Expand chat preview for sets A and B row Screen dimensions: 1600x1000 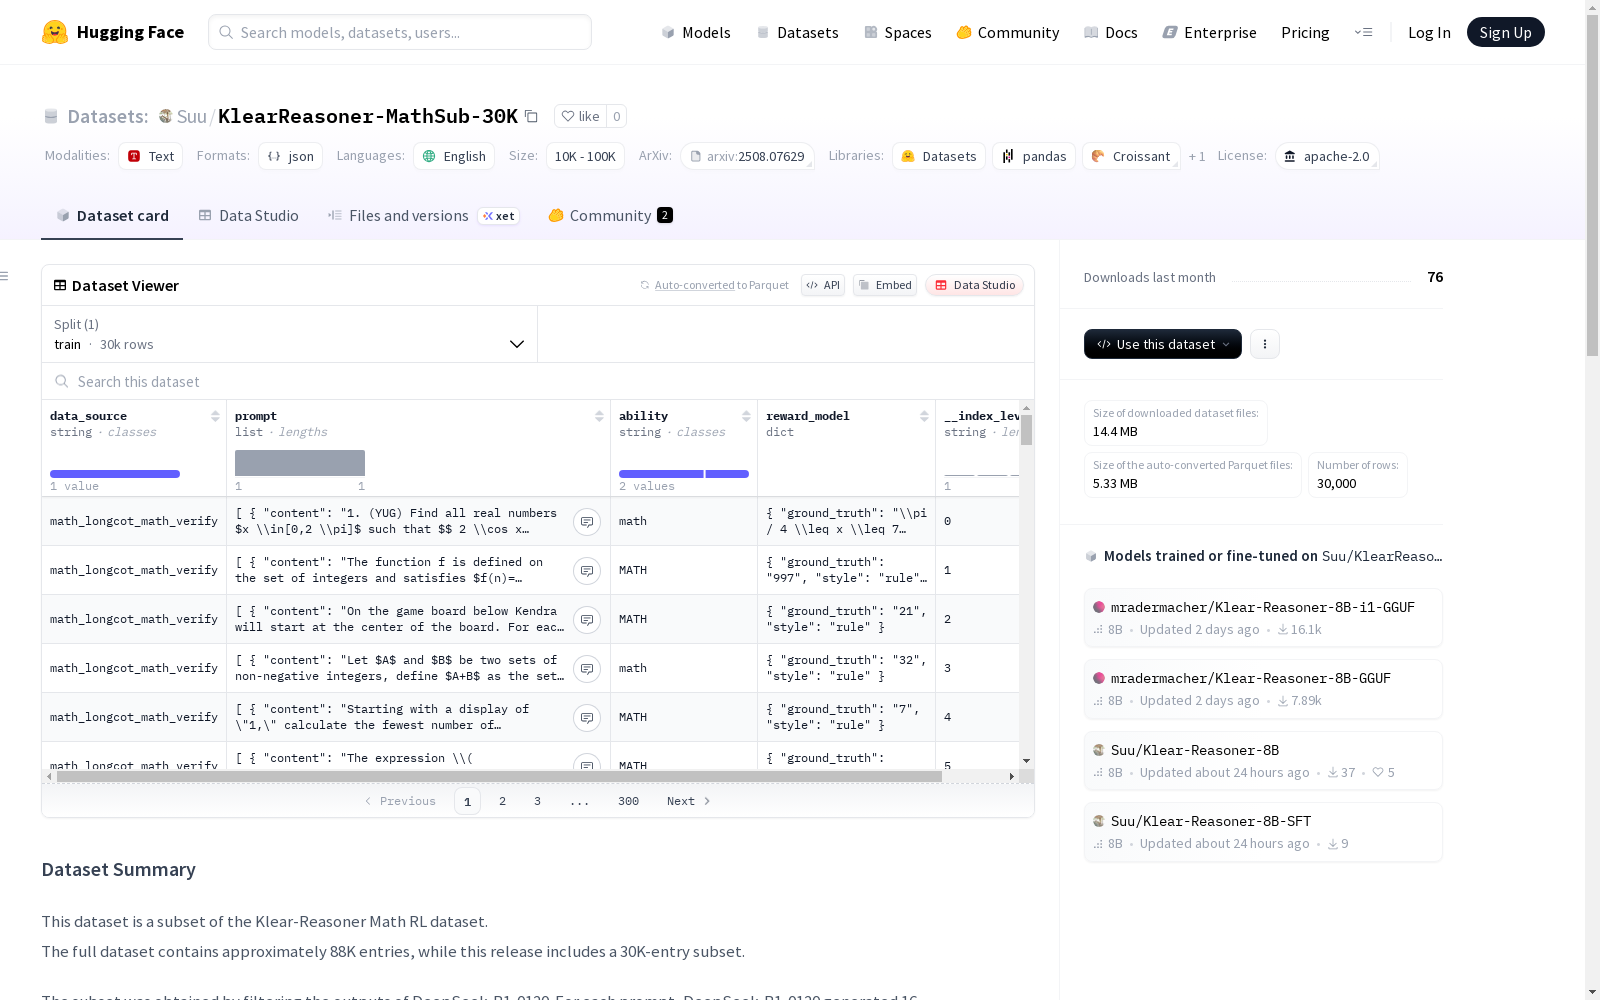(x=587, y=668)
